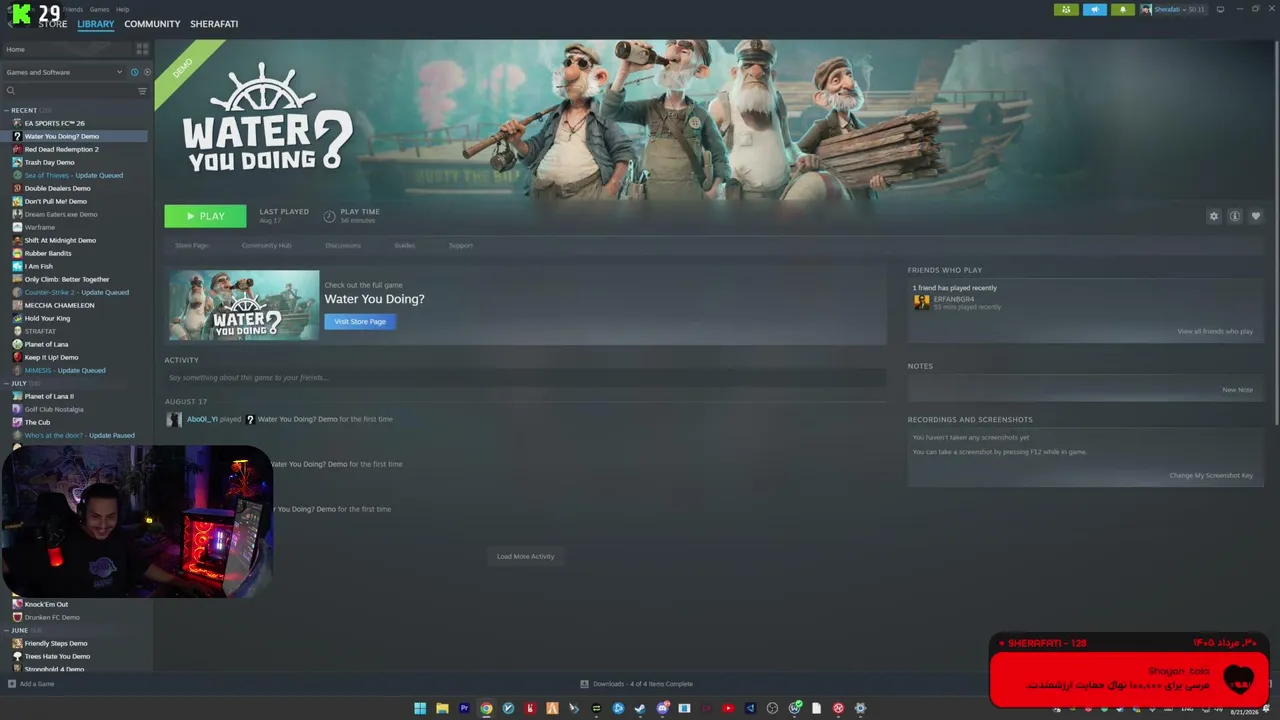
Task: Open the game's Guides link
Action: 404,245
